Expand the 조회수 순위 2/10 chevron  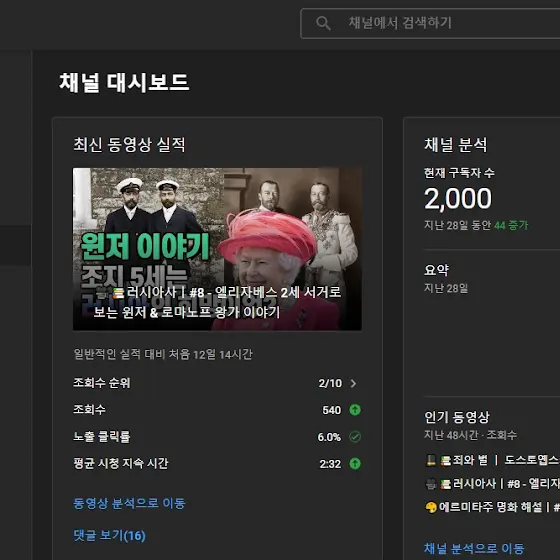[x=353, y=383]
